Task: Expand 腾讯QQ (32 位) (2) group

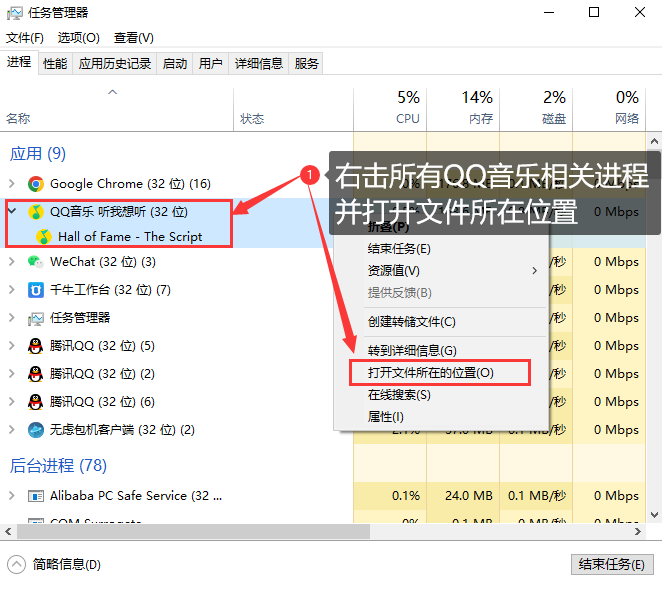Action: pos(12,374)
